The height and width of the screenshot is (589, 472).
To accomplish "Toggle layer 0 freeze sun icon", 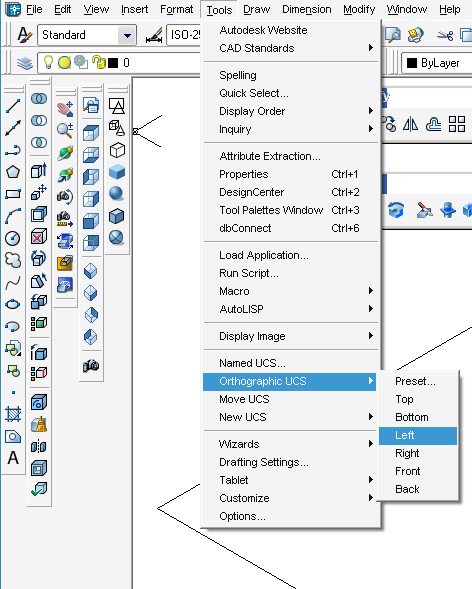I will tap(64, 63).
